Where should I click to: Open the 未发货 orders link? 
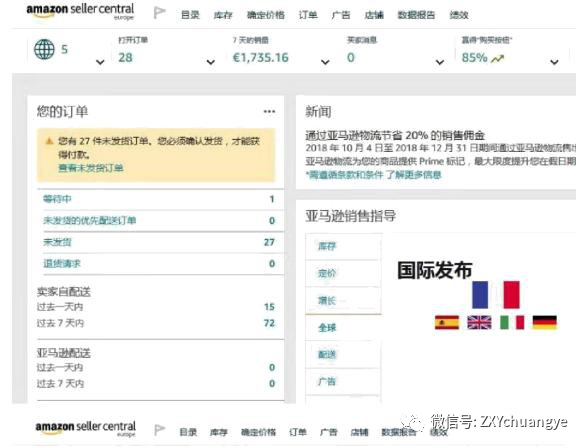[57, 242]
